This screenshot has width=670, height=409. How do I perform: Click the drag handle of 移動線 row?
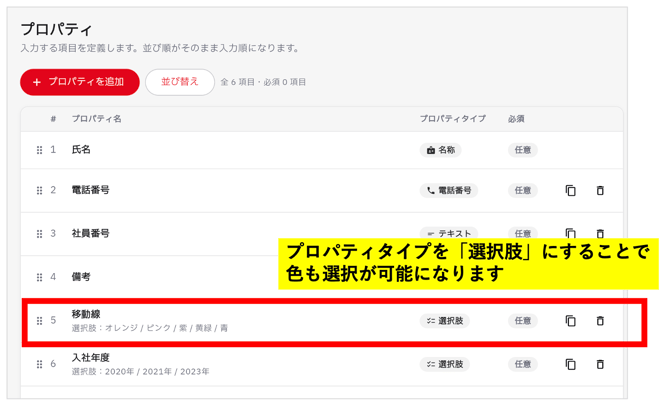(39, 321)
